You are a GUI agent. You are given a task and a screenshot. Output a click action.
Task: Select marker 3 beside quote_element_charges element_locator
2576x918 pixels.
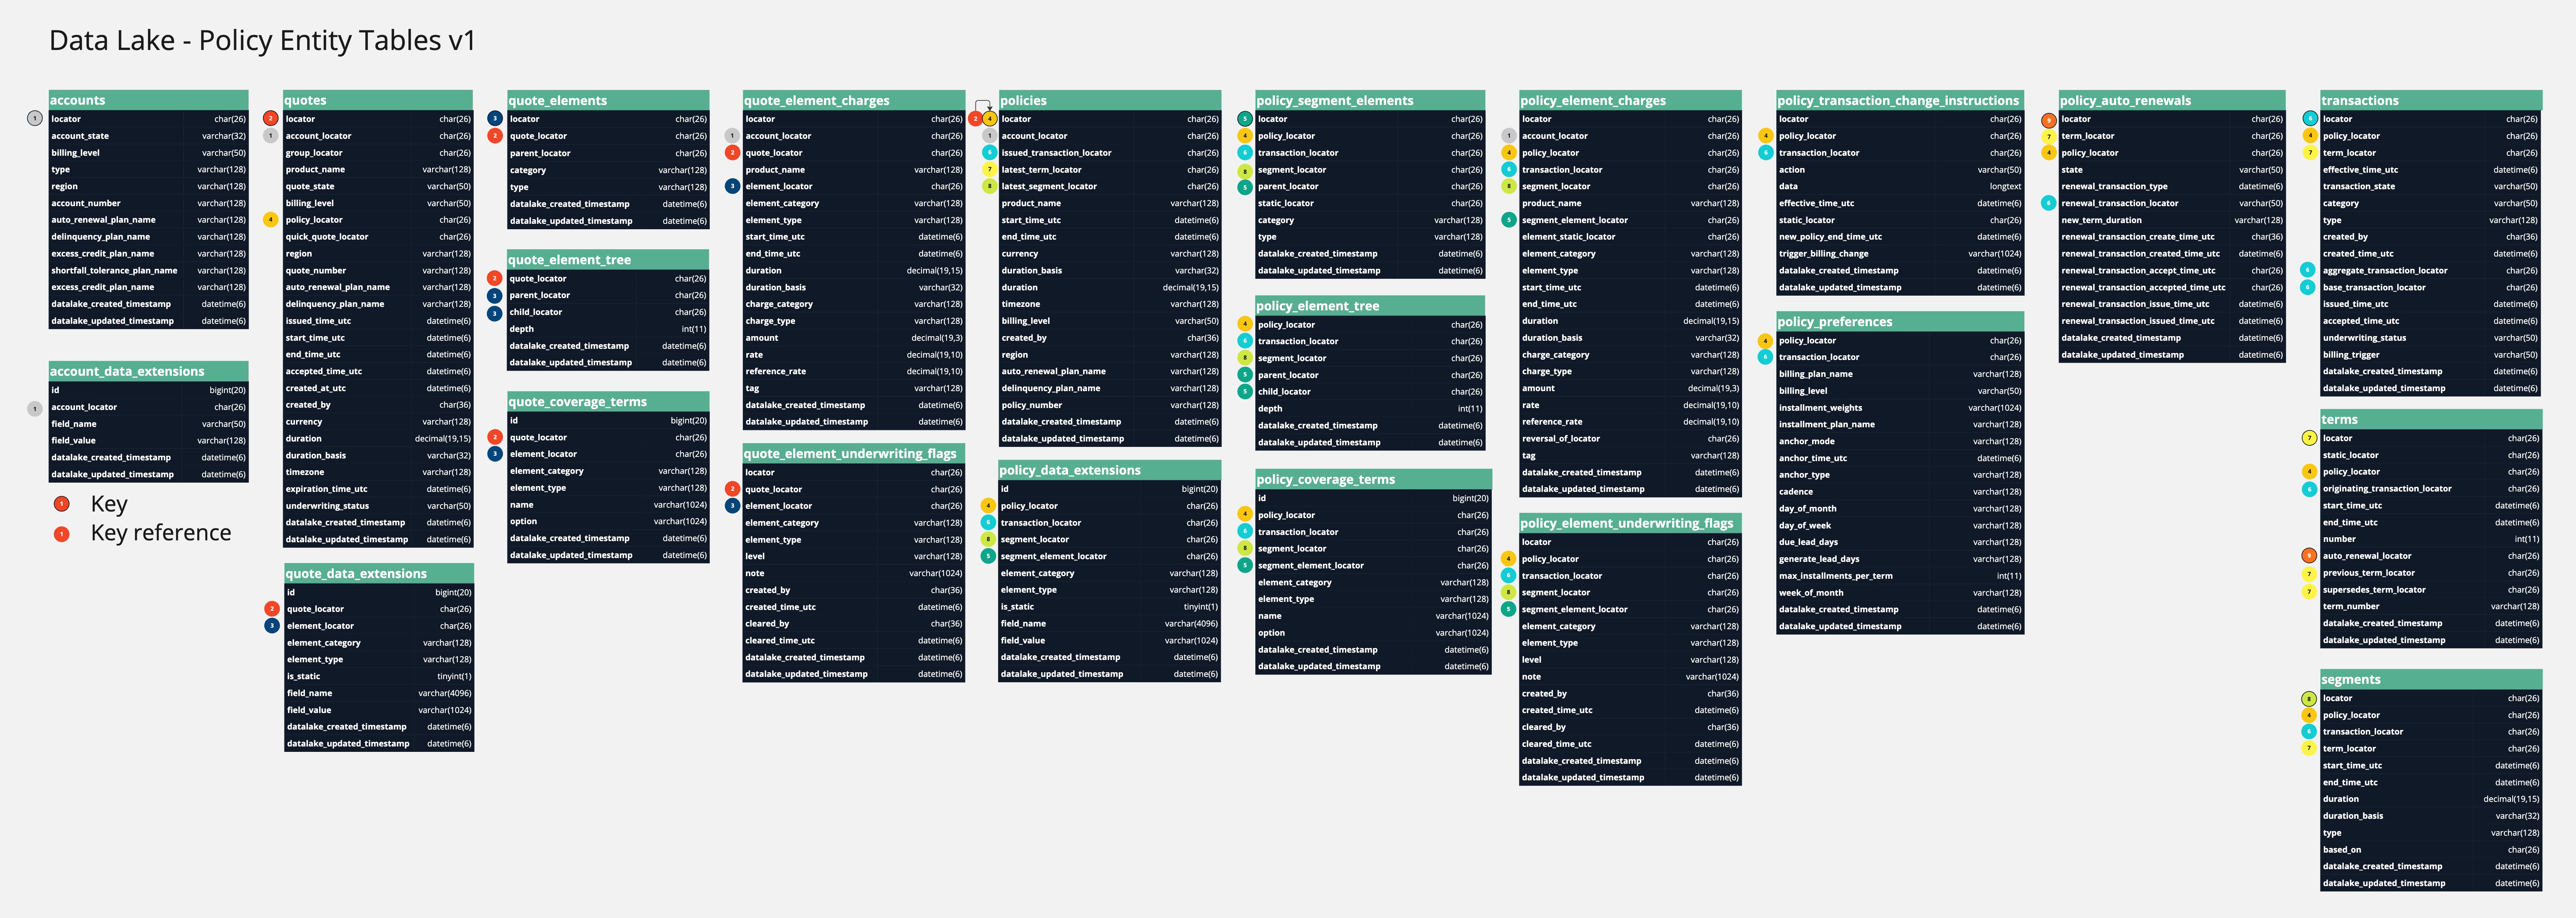pyautogui.click(x=732, y=186)
